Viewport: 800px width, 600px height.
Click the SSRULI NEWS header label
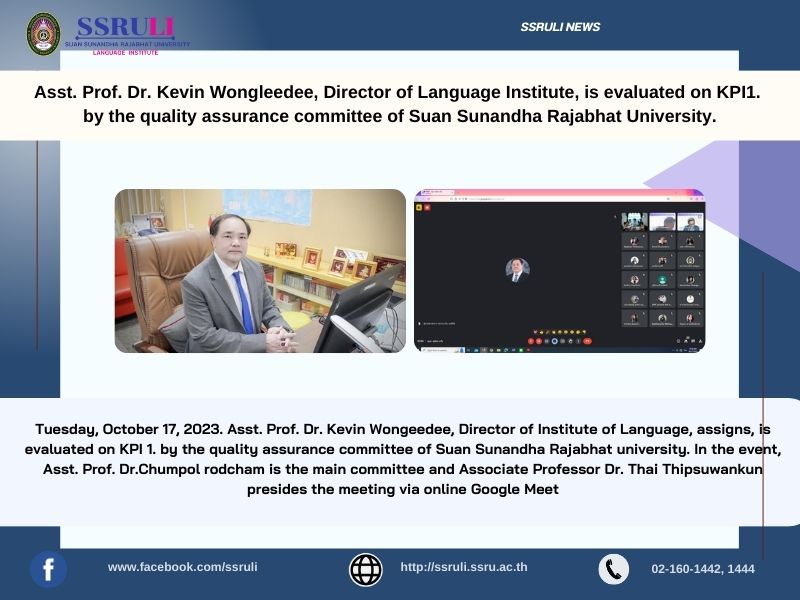pyautogui.click(x=560, y=27)
